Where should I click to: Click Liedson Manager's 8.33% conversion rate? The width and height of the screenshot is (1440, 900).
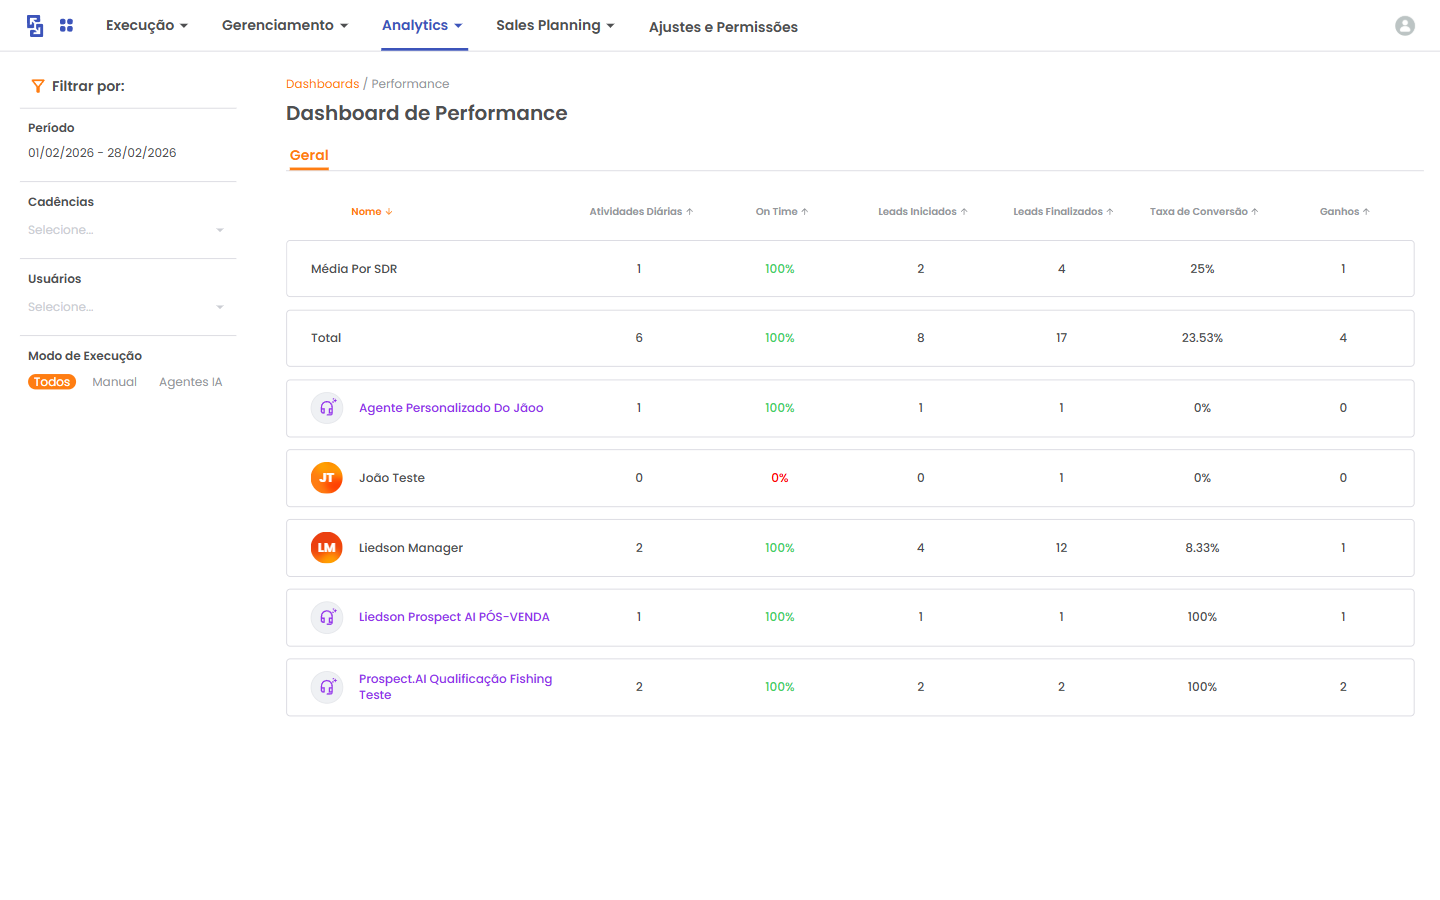(1202, 548)
